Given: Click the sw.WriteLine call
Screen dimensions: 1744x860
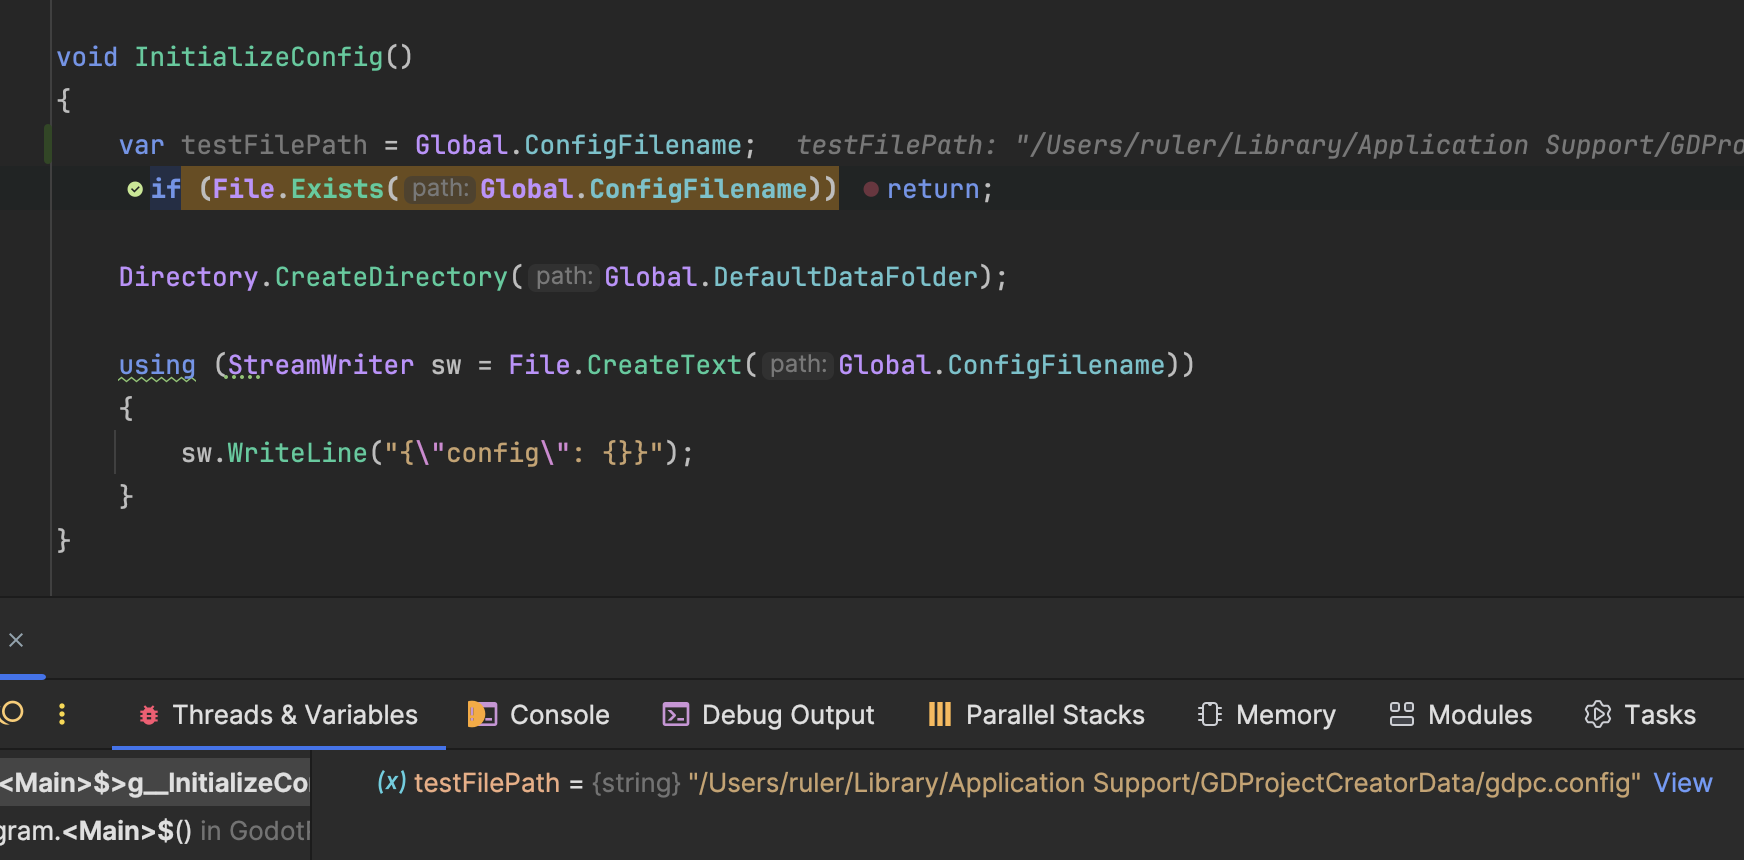Looking at the screenshot, I should (274, 453).
